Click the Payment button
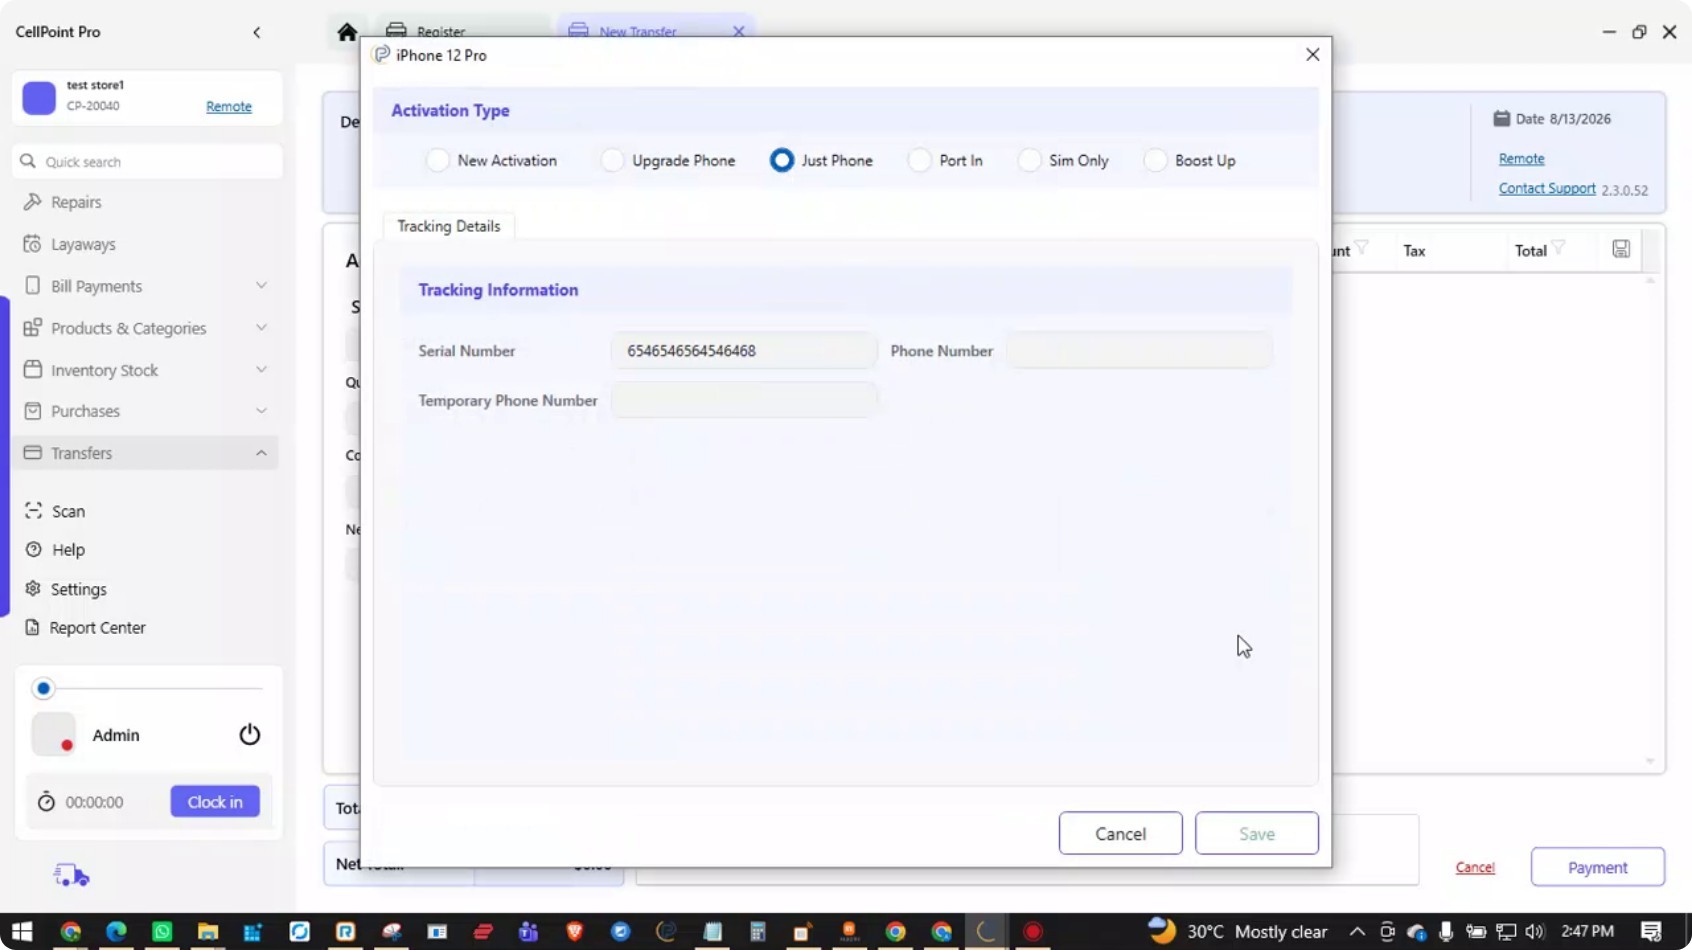This screenshot has width=1692, height=950. (1597, 867)
